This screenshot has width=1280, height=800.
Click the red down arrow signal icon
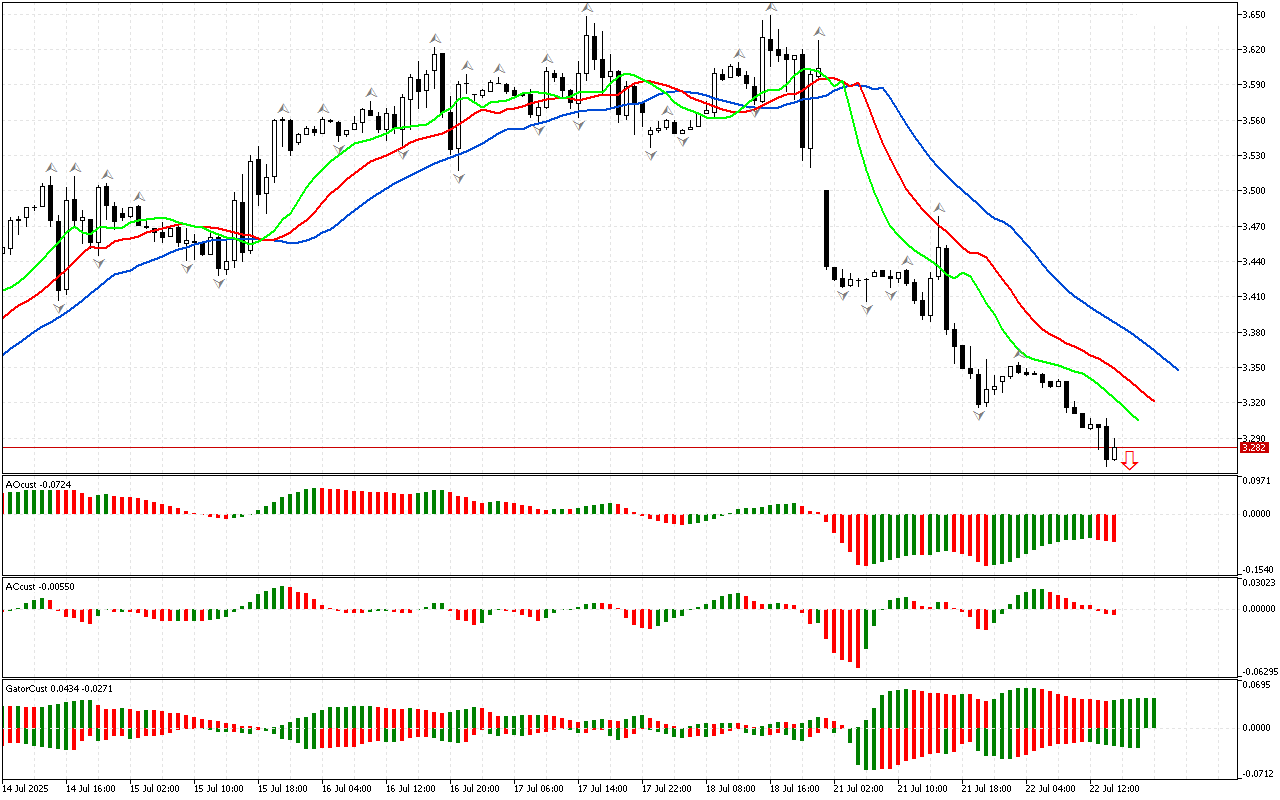[x=1129, y=460]
